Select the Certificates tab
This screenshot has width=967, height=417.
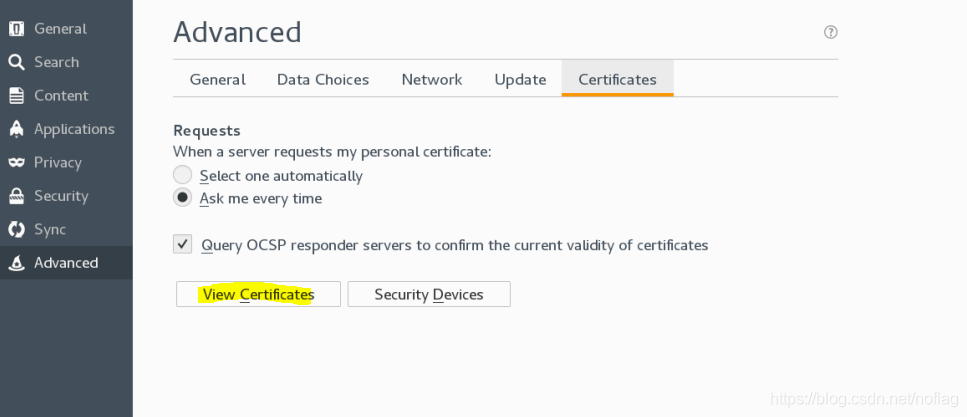point(617,80)
